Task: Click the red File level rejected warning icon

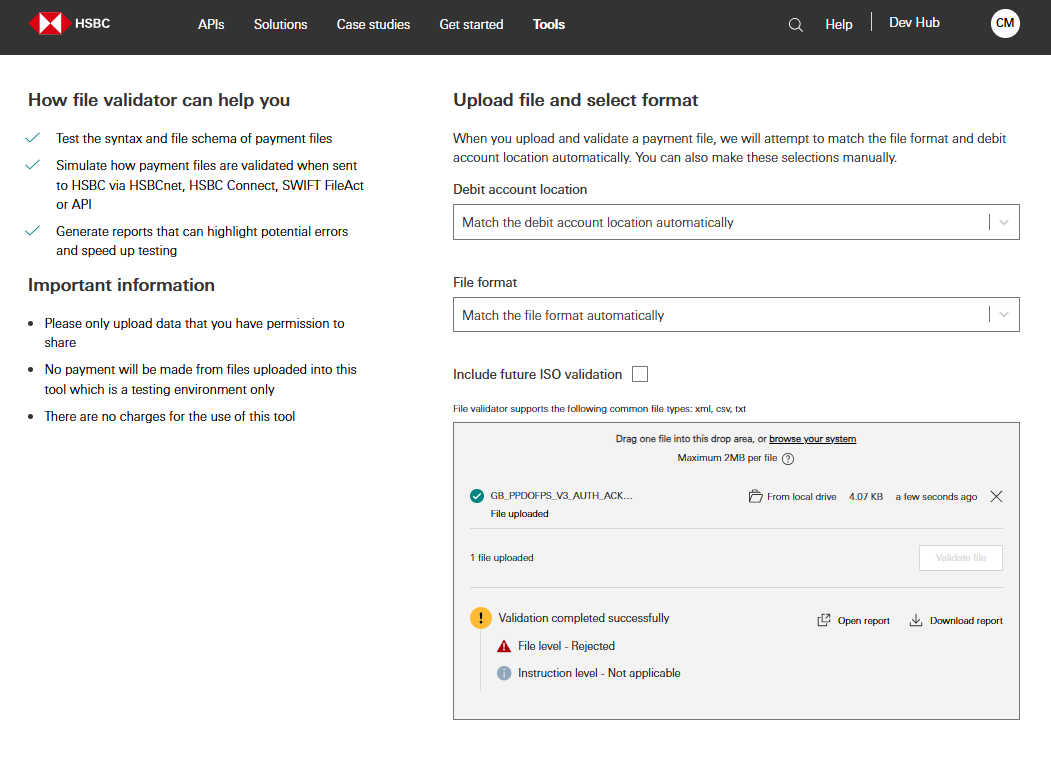Action: click(504, 646)
